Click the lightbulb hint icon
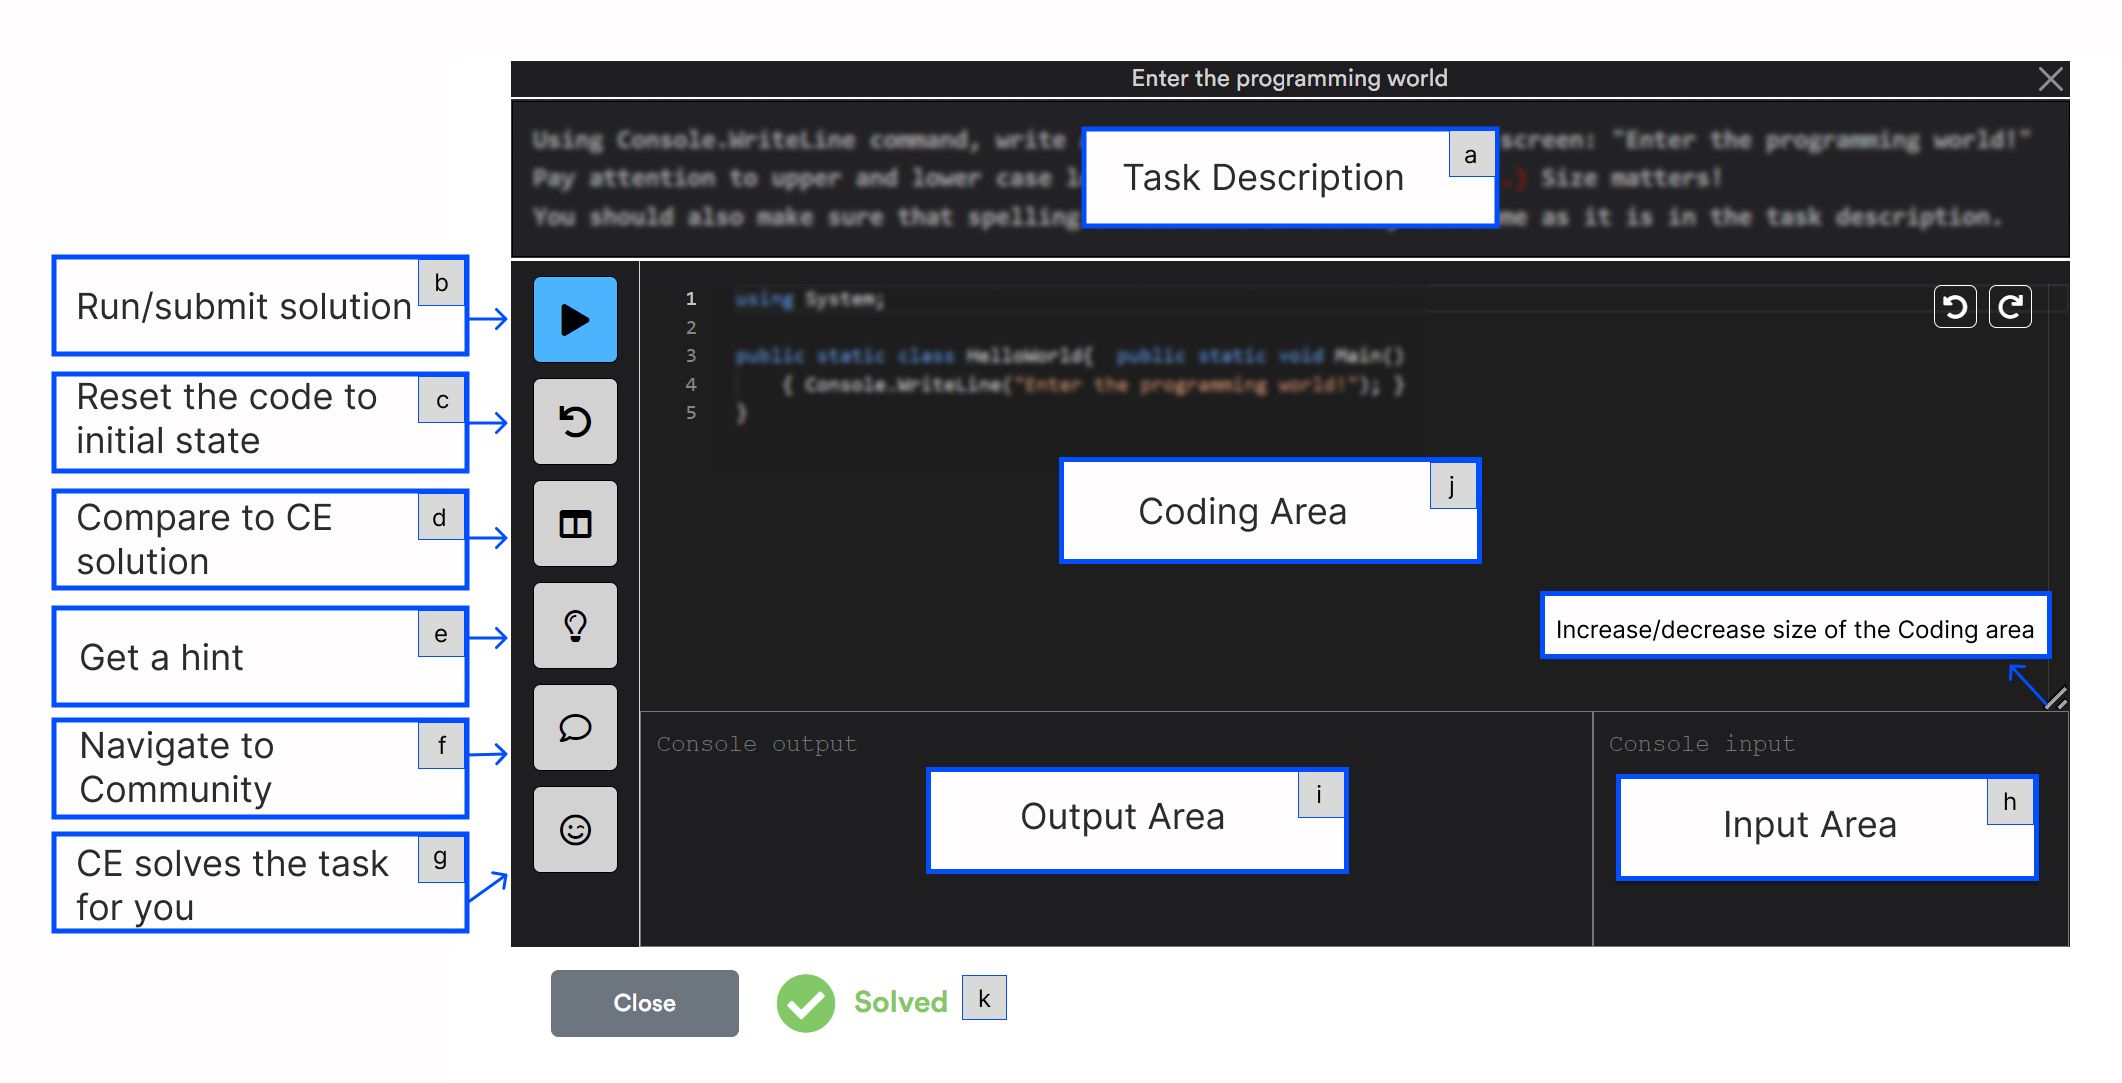Screen dimensions: 2122x1083 click(575, 626)
